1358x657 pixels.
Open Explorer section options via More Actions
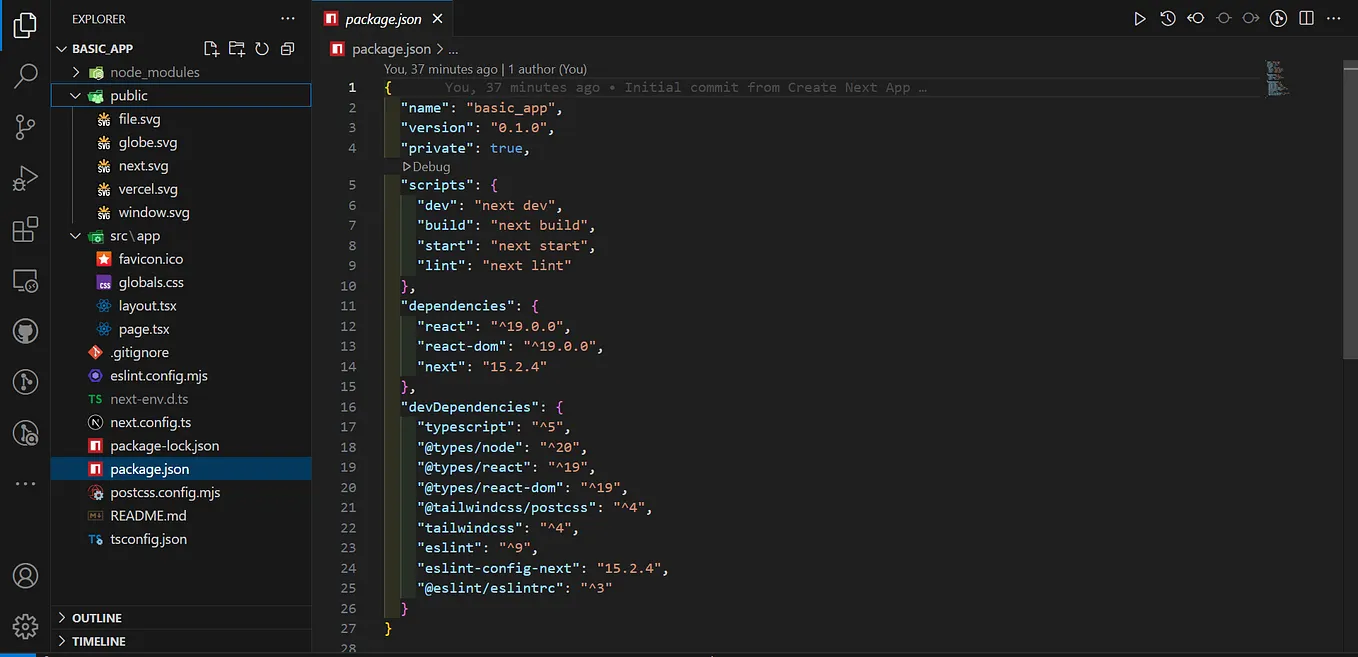pyautogui.click(x=288, y=17)
